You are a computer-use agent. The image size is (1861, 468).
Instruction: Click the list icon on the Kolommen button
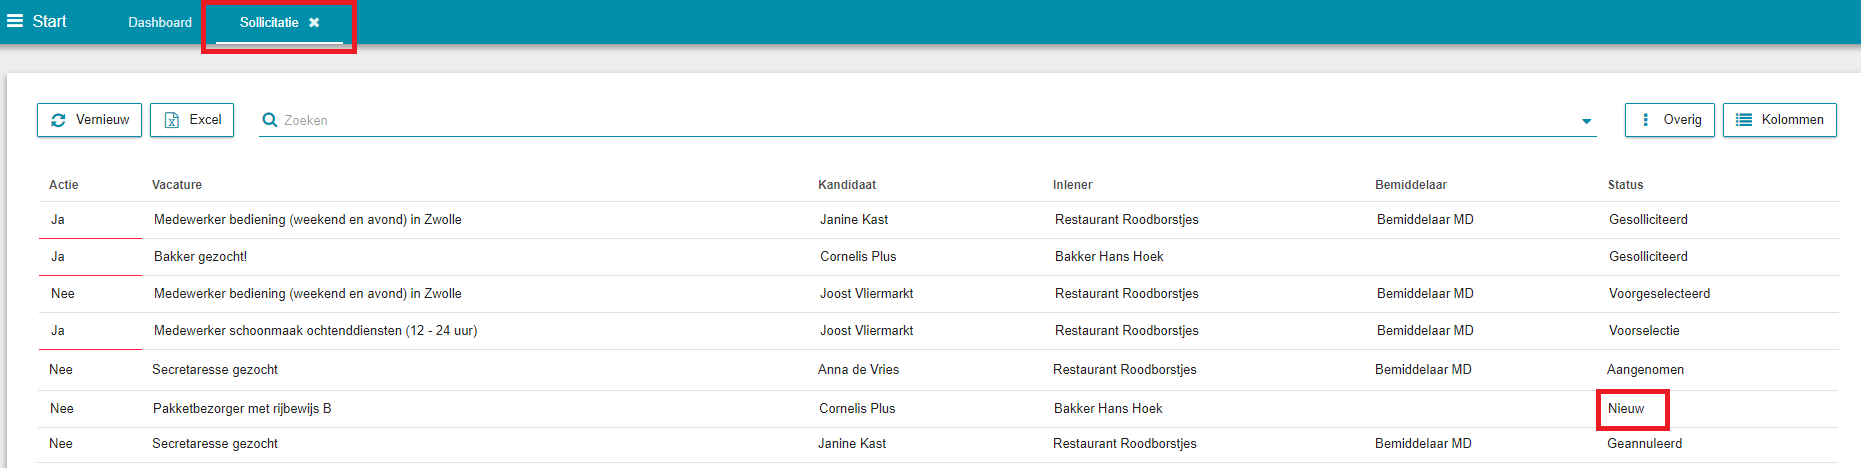click(x=1744, y=120)
